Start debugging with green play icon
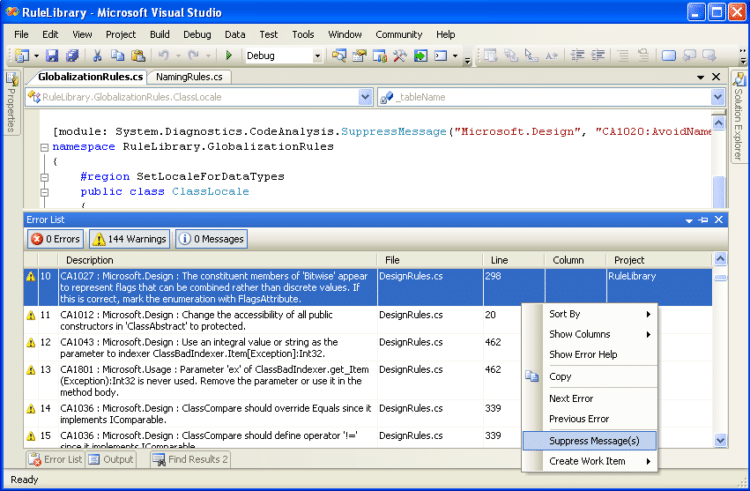The width and height of the screenshot is (750, 491). click(x=228, y=55)
